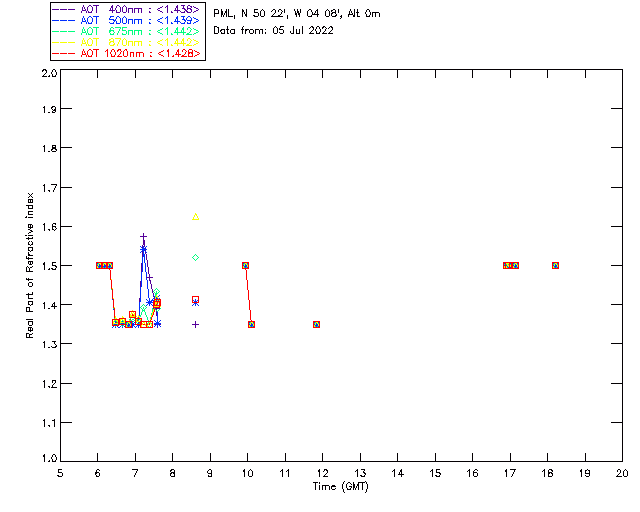Click the y-axis tick label 2.0
The image size is (640, 512).
coord(50,73)
